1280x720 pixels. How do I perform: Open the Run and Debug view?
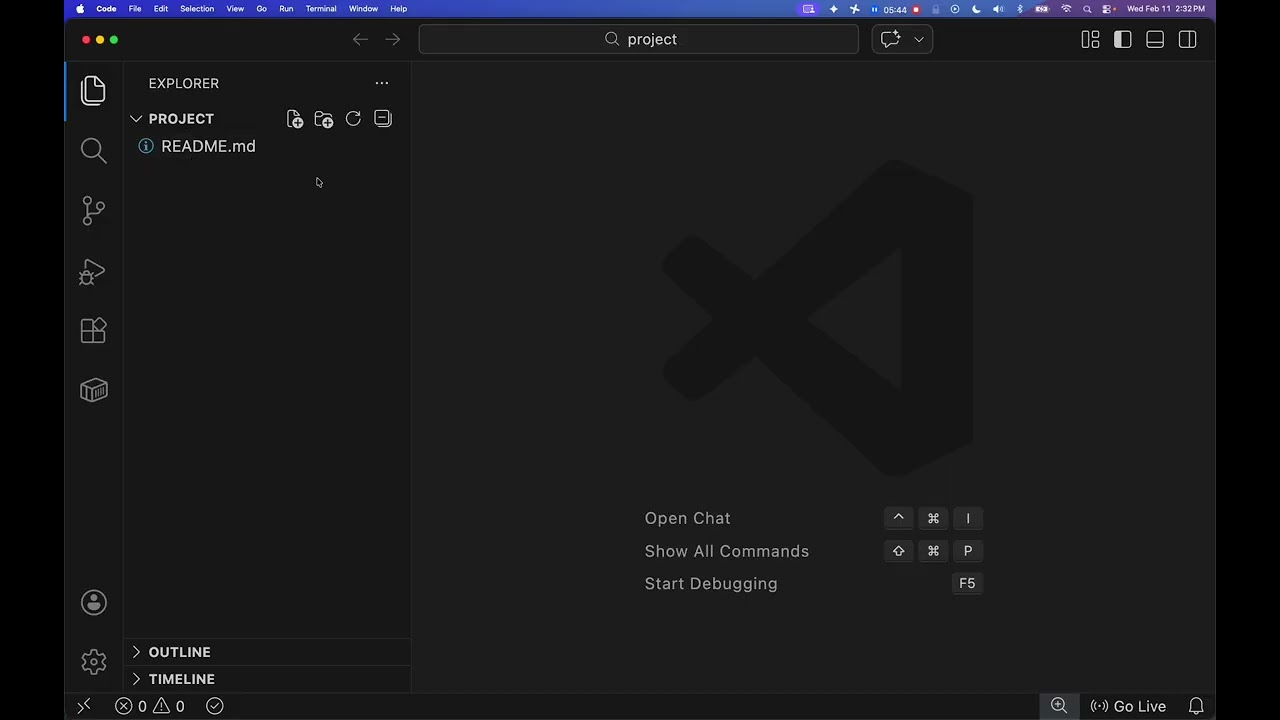click(93, 271)
